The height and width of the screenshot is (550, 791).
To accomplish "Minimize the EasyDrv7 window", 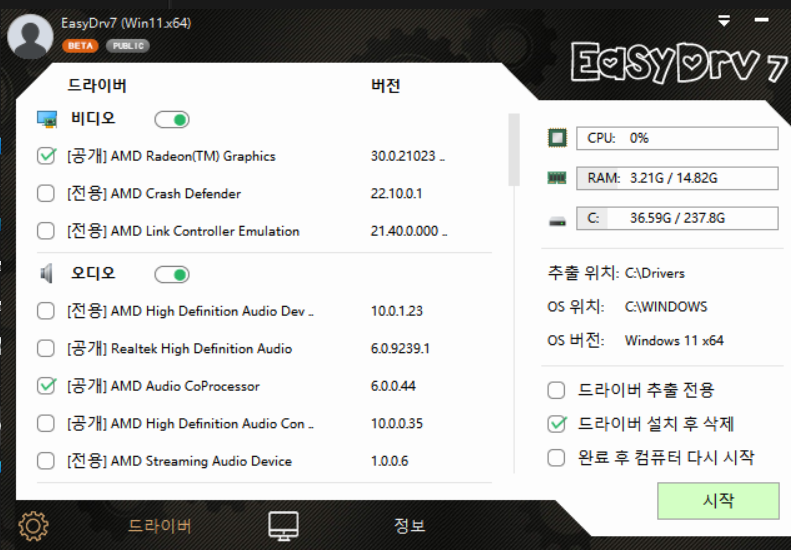I will coord(761,20).
